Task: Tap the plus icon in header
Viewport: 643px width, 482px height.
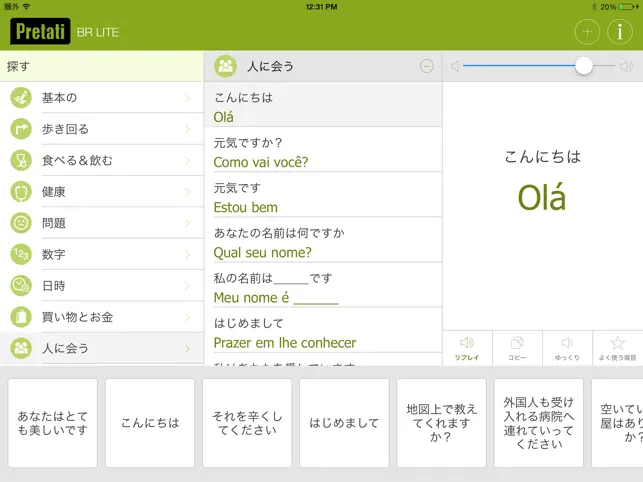Action: 587,32
